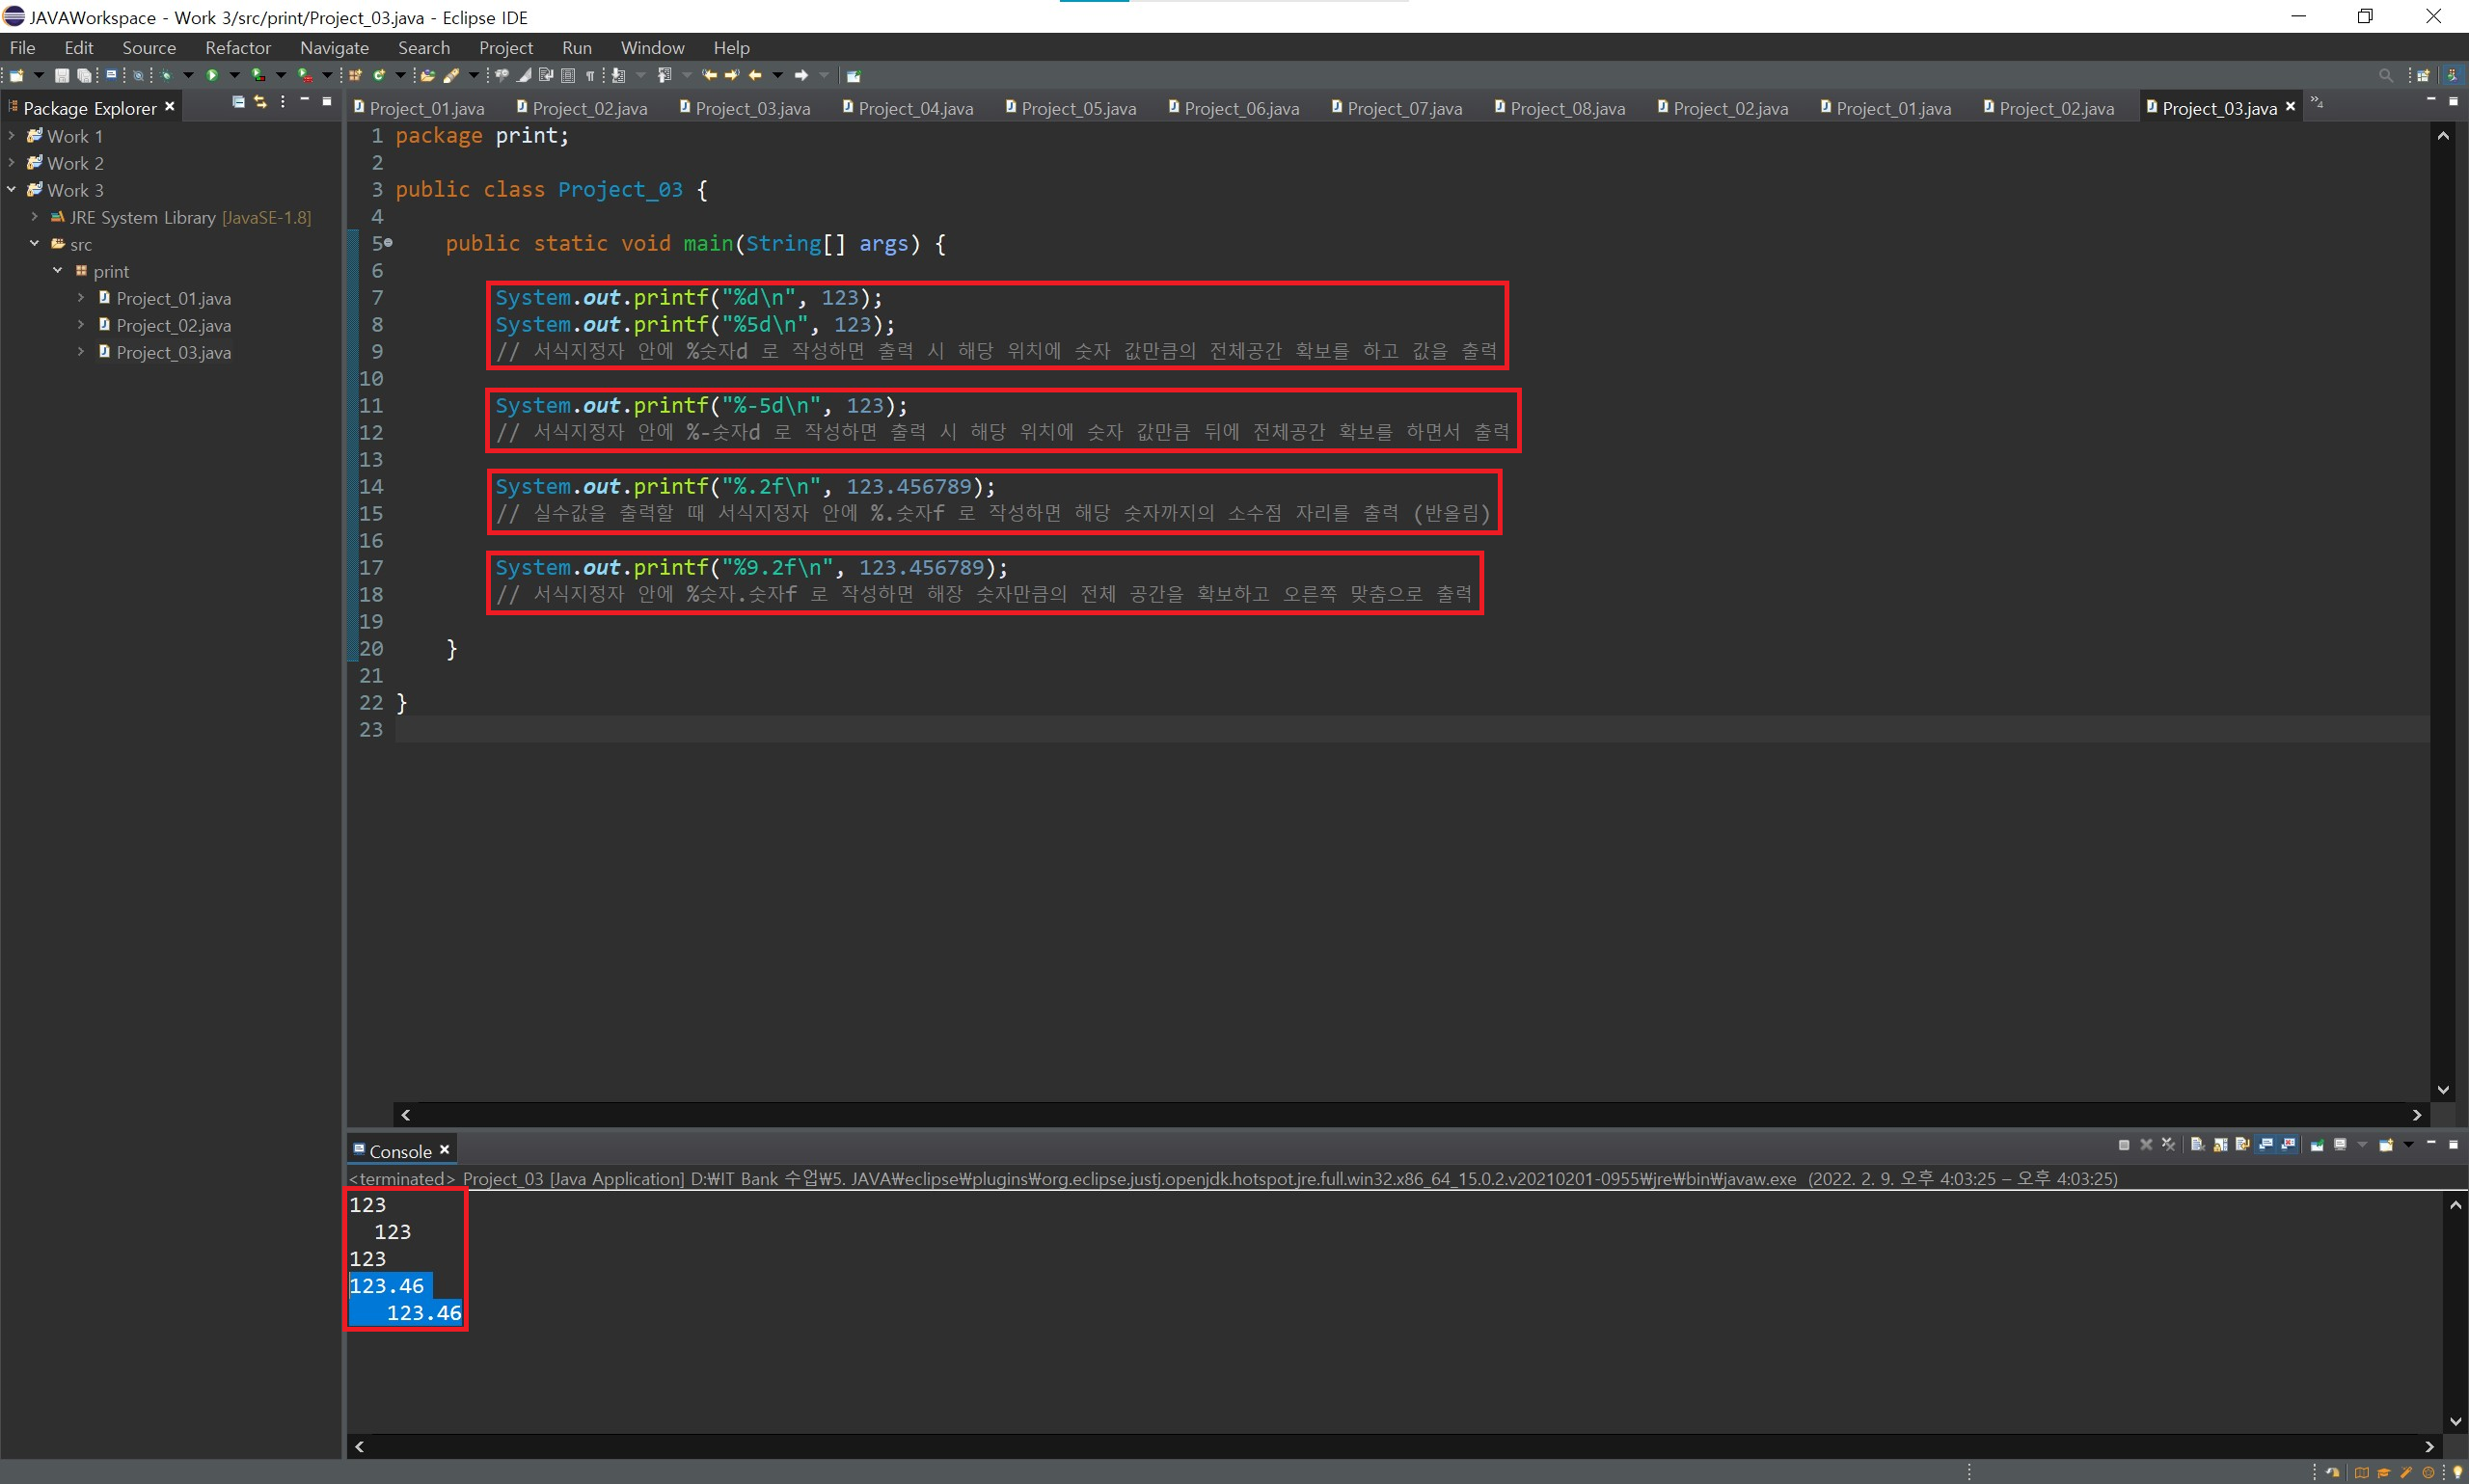Click the Search magnifier in toolbar
Image resolution: width=2469 pixels, height=1484 pixels.
[2386, 75]
